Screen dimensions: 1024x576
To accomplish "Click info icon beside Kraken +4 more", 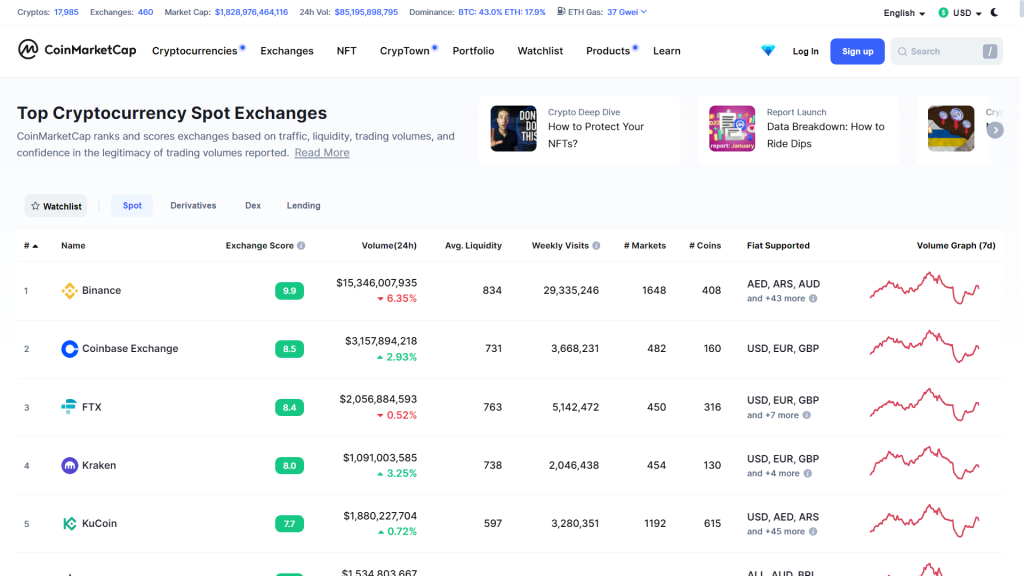I will tap(808, 473).
